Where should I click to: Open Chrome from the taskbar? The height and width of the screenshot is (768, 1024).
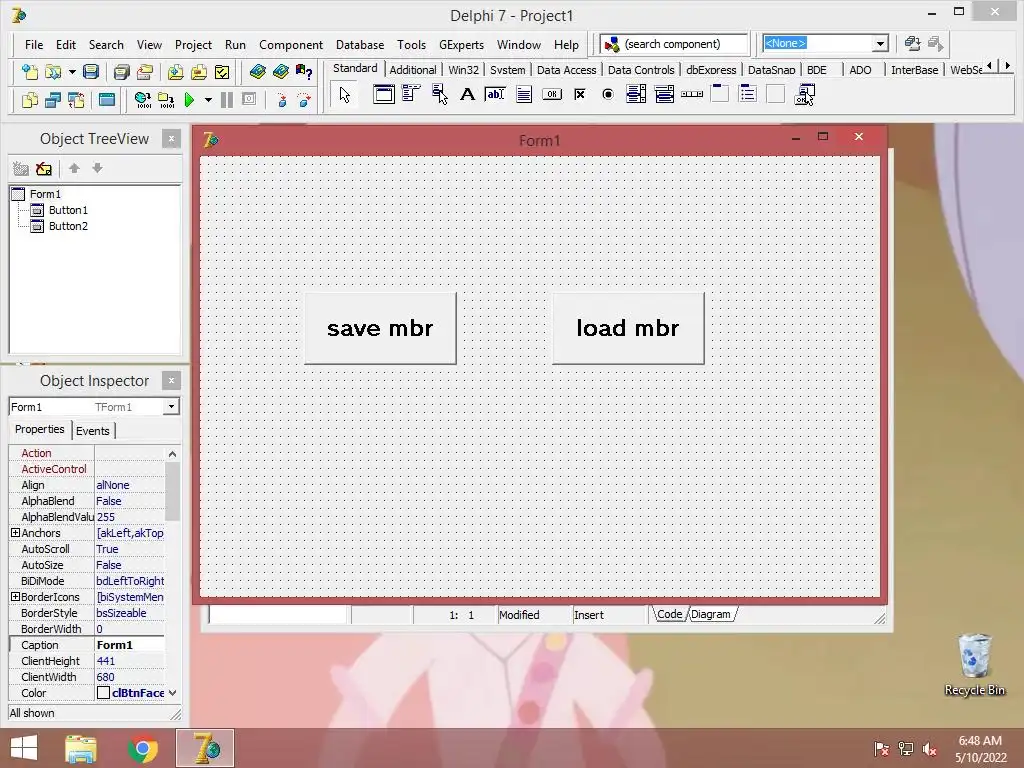(x=142, y=748)
